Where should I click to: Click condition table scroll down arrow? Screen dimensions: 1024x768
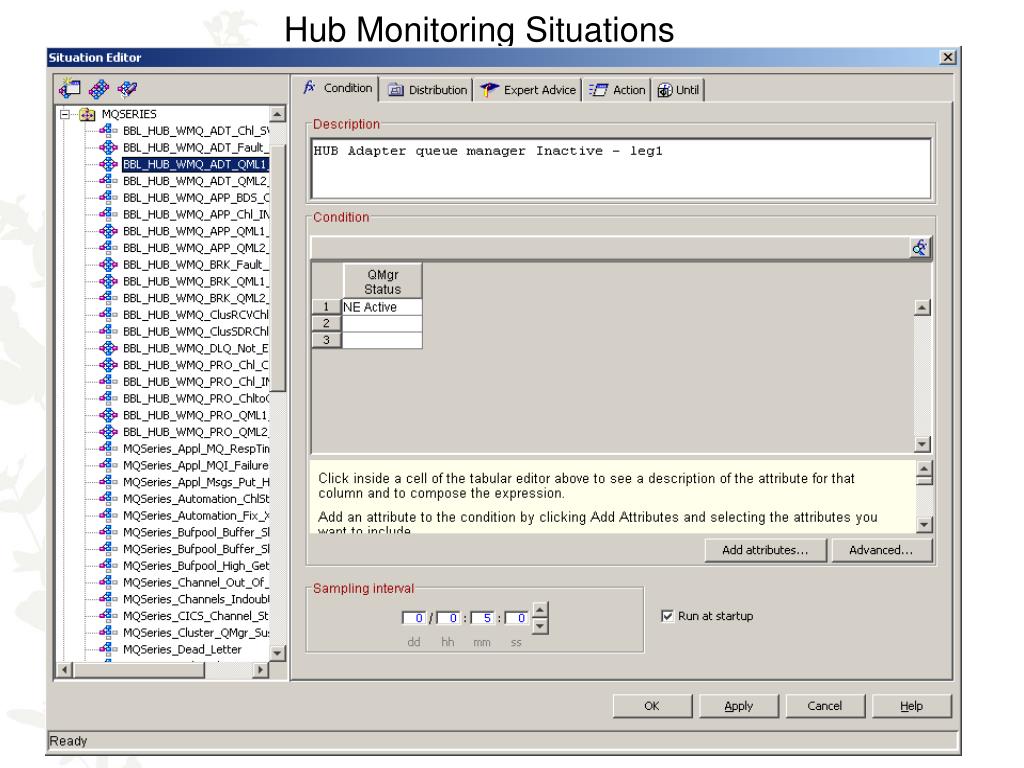[922, 444]
